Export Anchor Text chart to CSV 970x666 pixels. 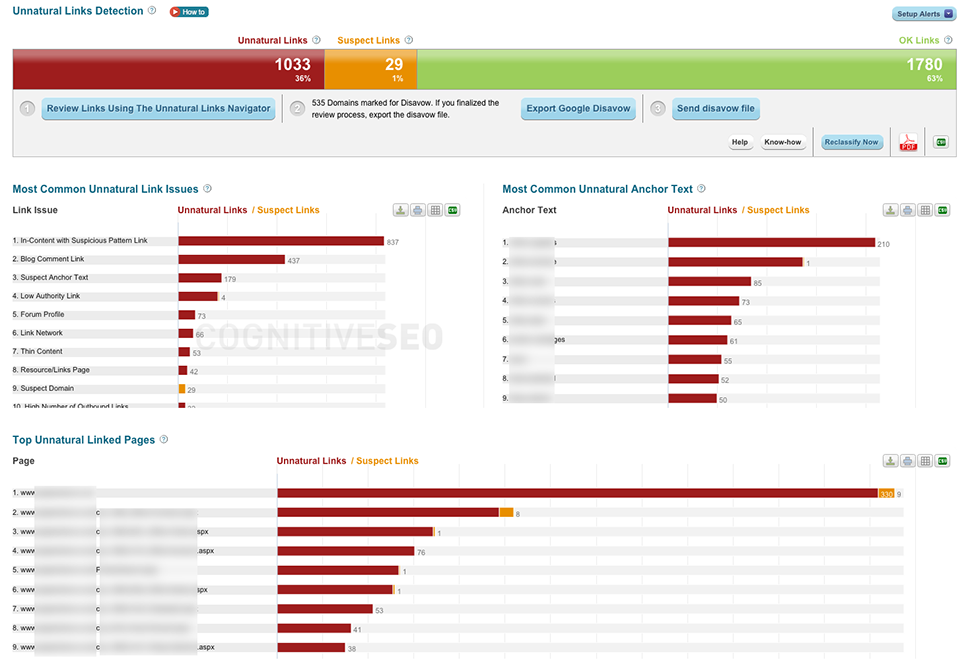pyautogui.click(x=943, y=210)
